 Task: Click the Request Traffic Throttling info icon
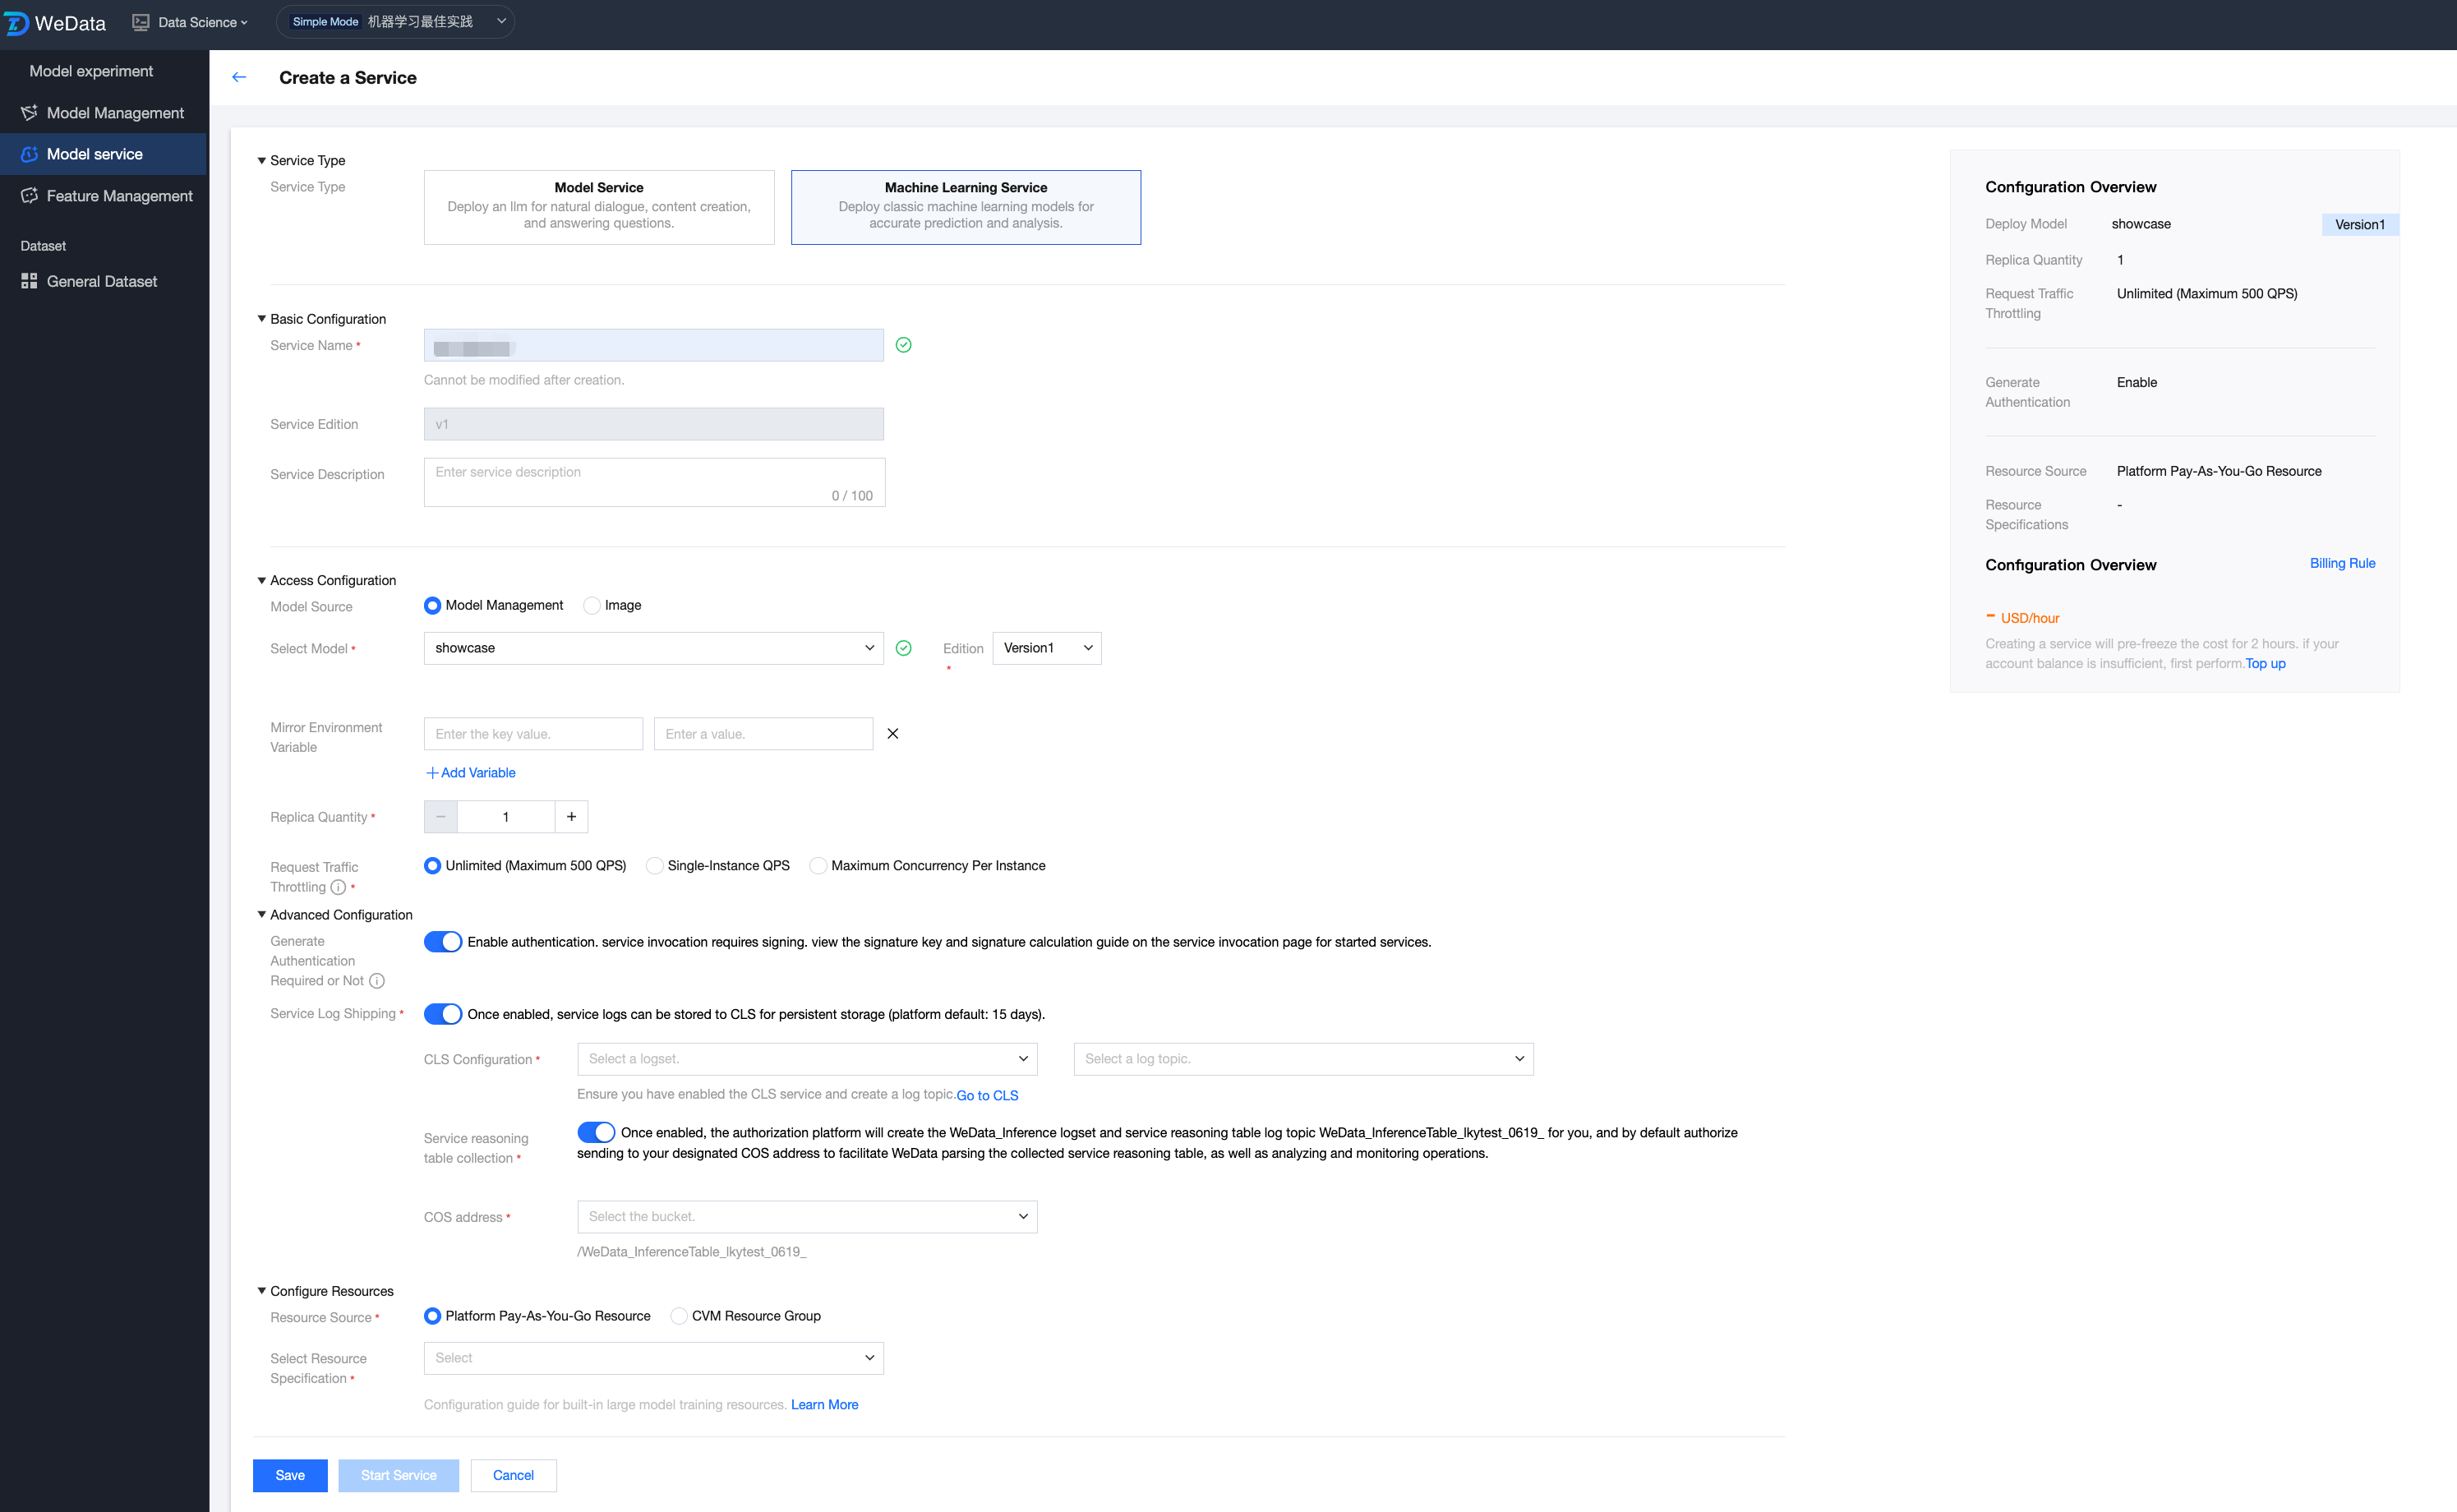(x=338, y=887)
